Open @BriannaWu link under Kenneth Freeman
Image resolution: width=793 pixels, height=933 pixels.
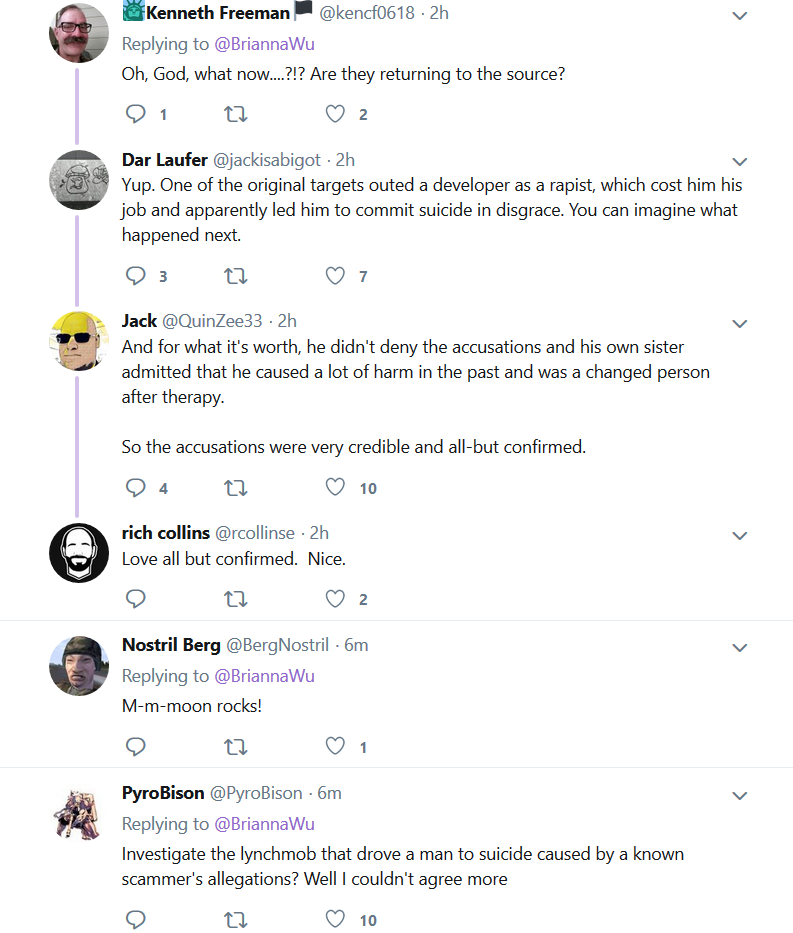(x=264, y=44)
